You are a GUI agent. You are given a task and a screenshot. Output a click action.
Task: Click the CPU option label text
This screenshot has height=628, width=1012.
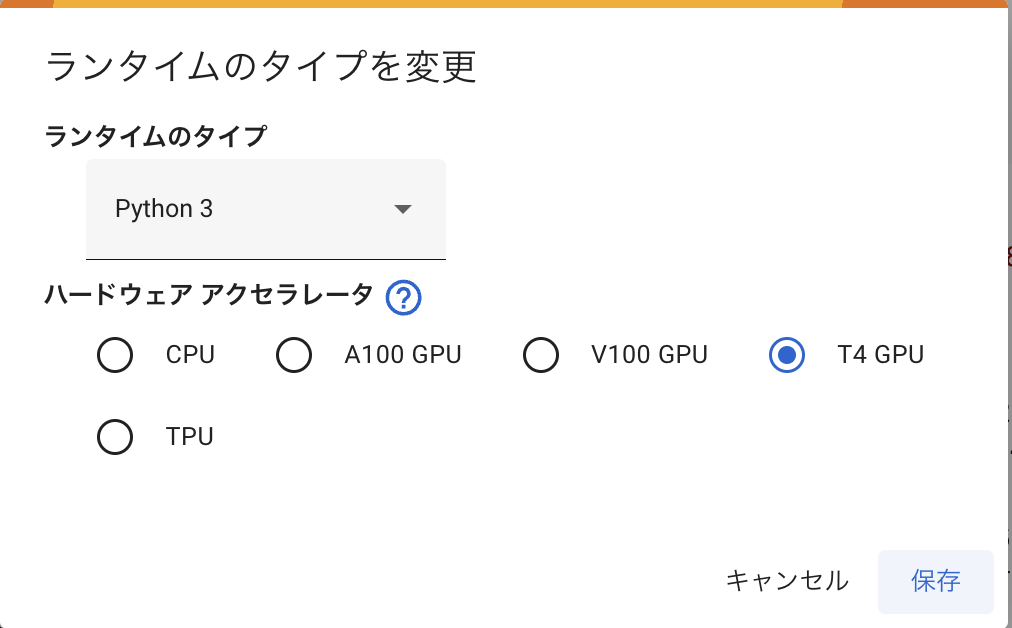190,355
